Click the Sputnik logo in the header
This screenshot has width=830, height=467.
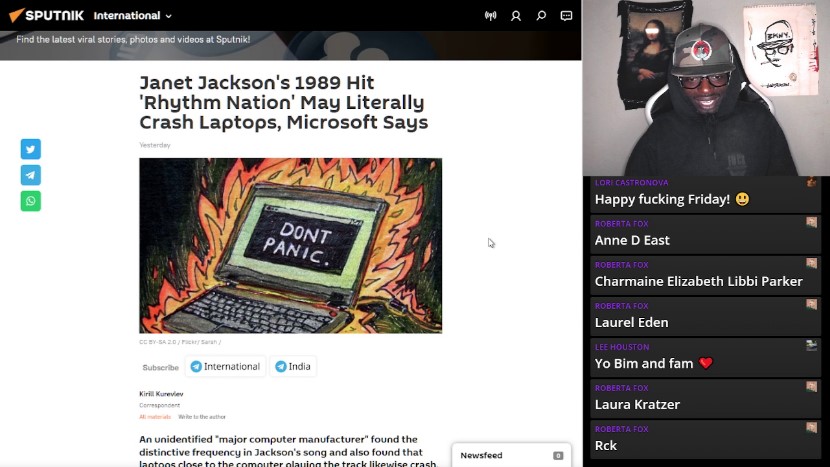[46, 16]
